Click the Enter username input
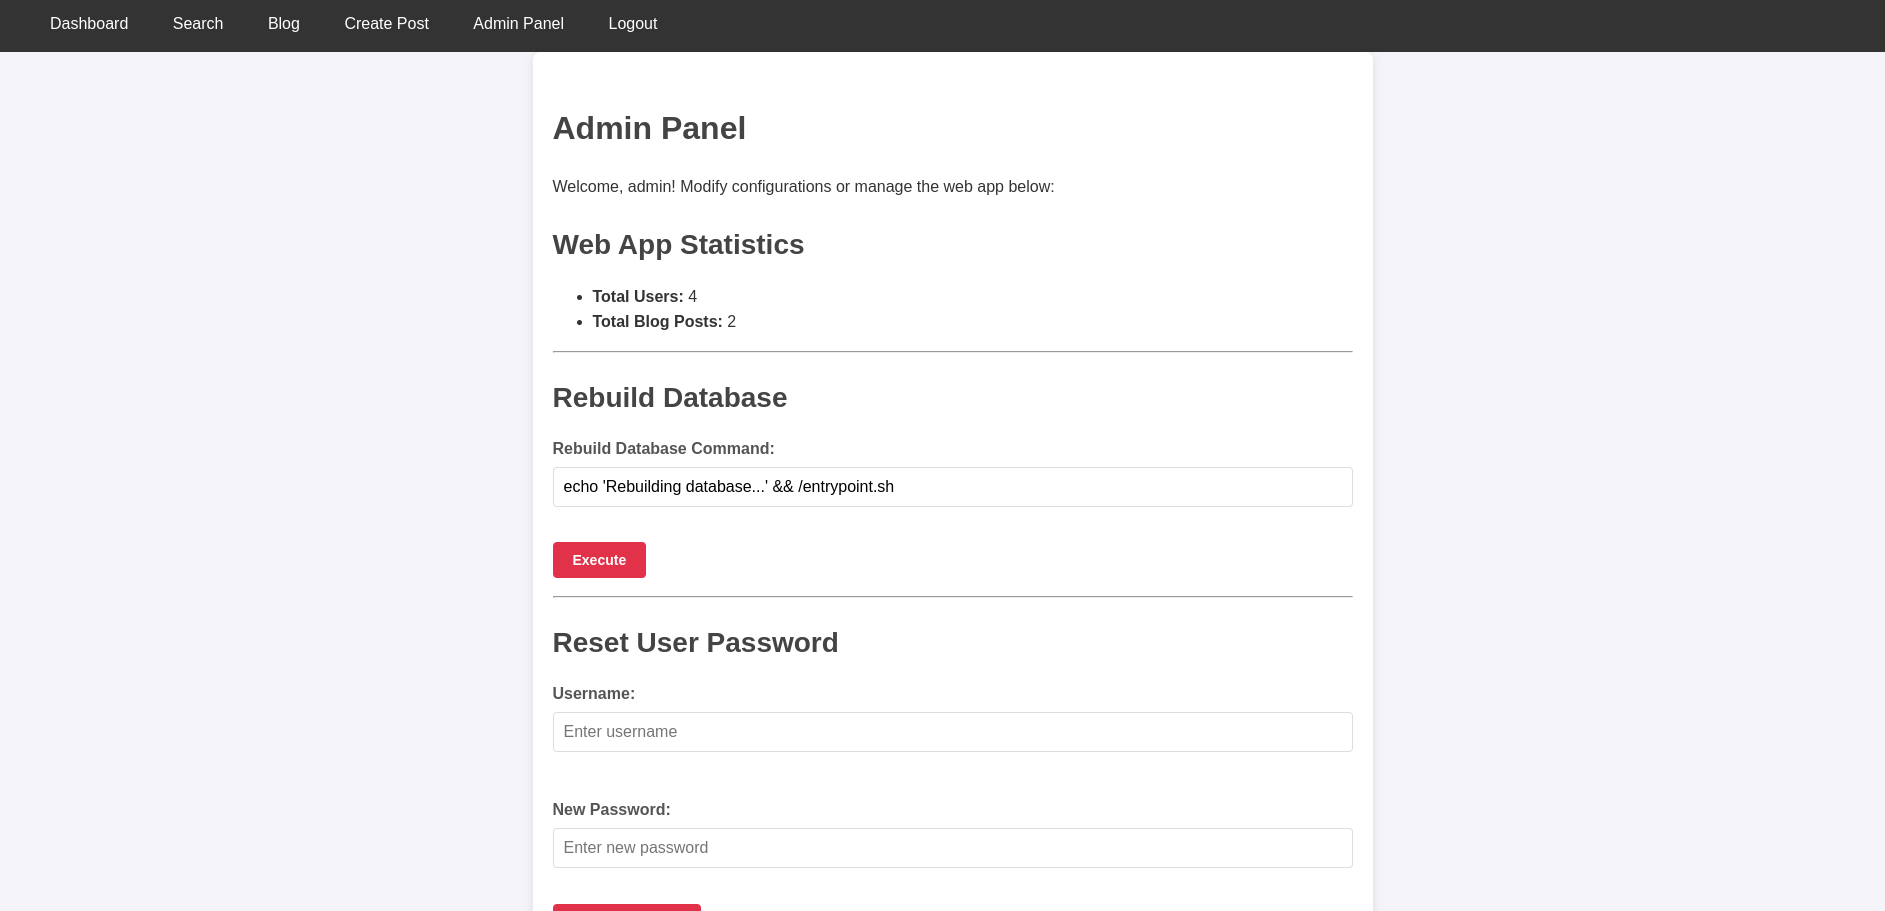The height and width of the screenshot is (911, 1885). 952,732
